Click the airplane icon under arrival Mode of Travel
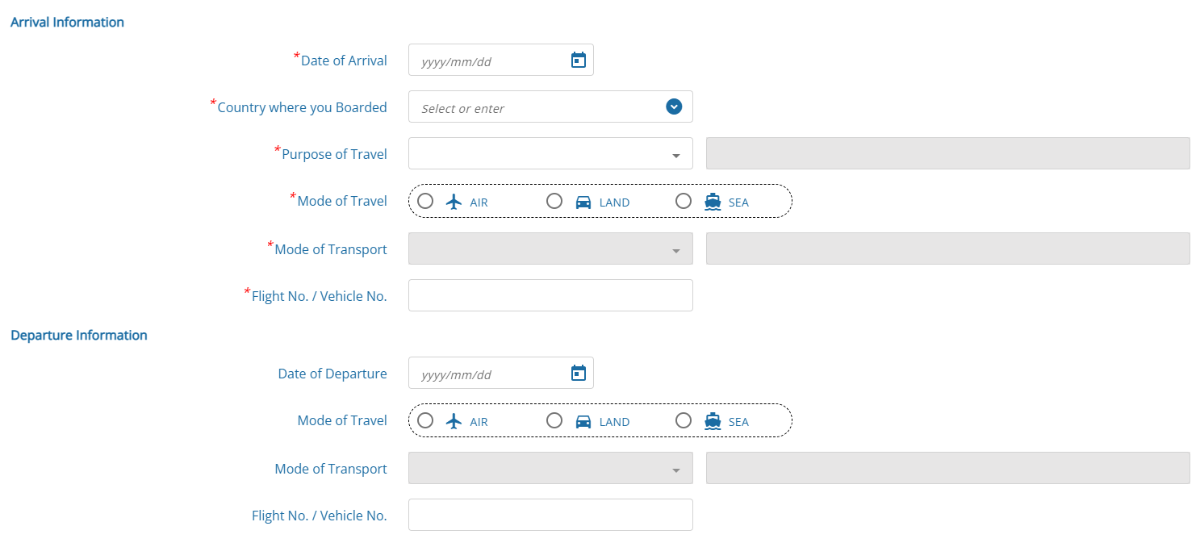Screen dimensions: 1200x547 click(x=454, y=201)
